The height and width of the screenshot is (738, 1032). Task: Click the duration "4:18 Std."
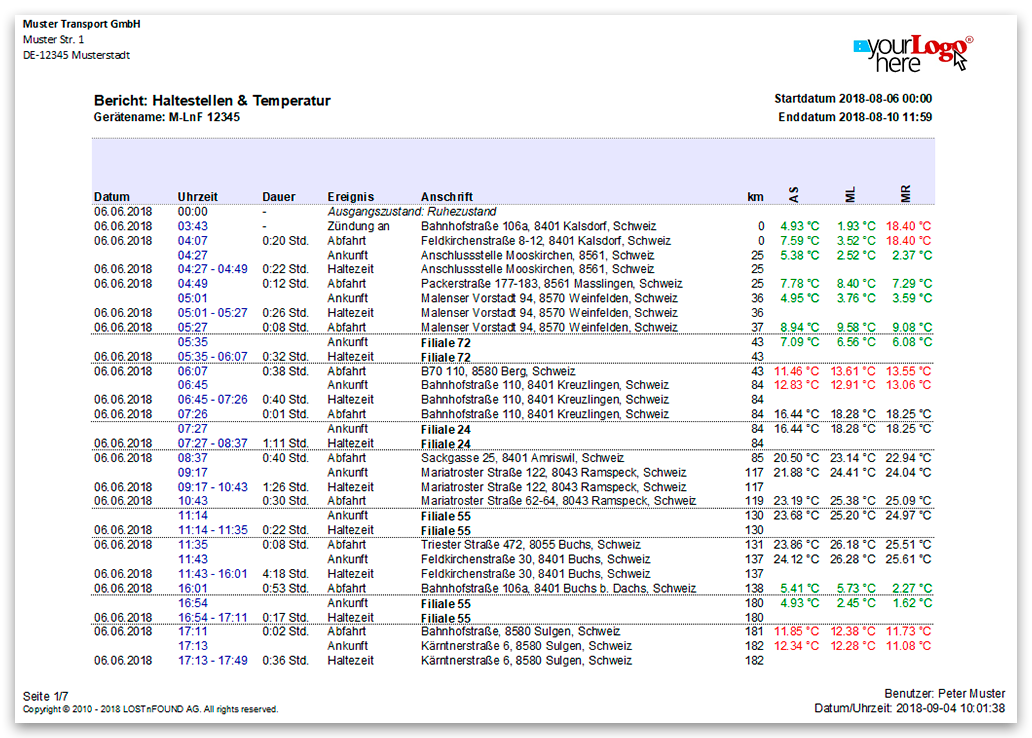point(286,574)
